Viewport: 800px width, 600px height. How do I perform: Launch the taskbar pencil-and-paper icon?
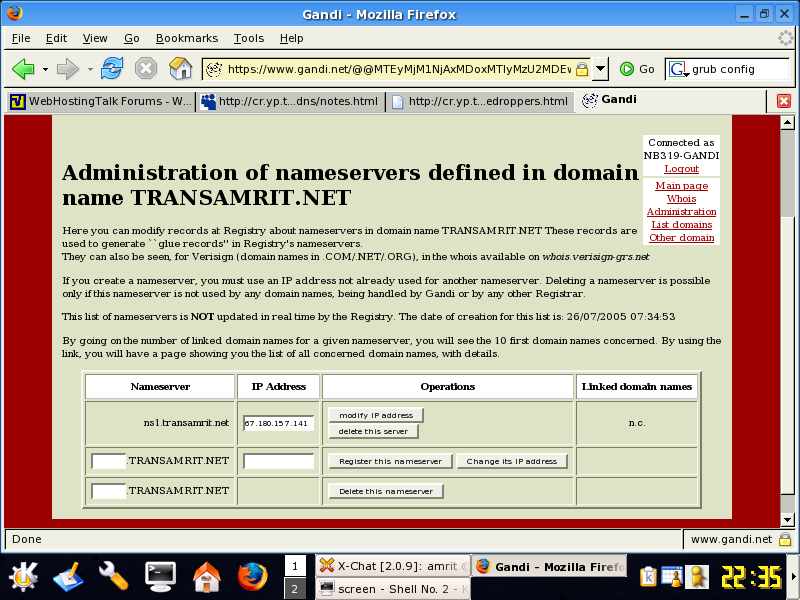pos(68,577)
